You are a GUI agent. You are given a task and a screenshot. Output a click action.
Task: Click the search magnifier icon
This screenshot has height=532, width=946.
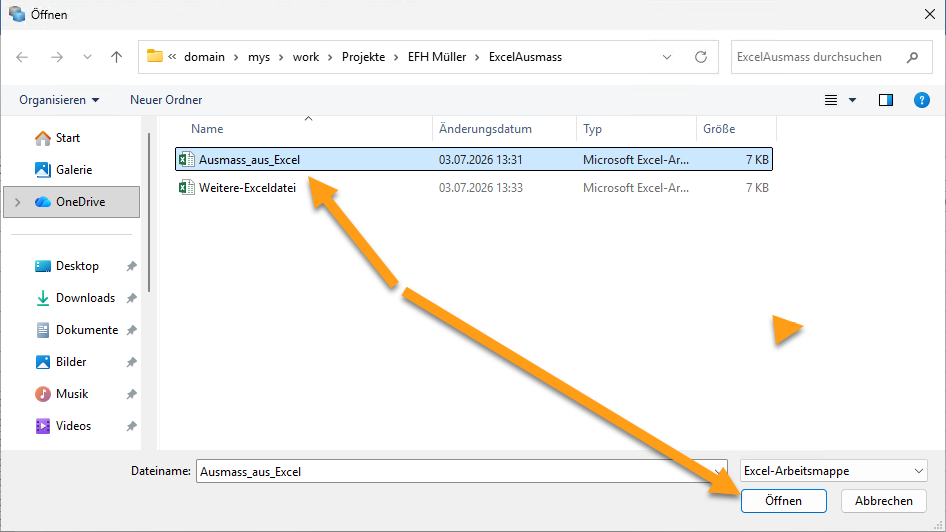click(912, 57)
